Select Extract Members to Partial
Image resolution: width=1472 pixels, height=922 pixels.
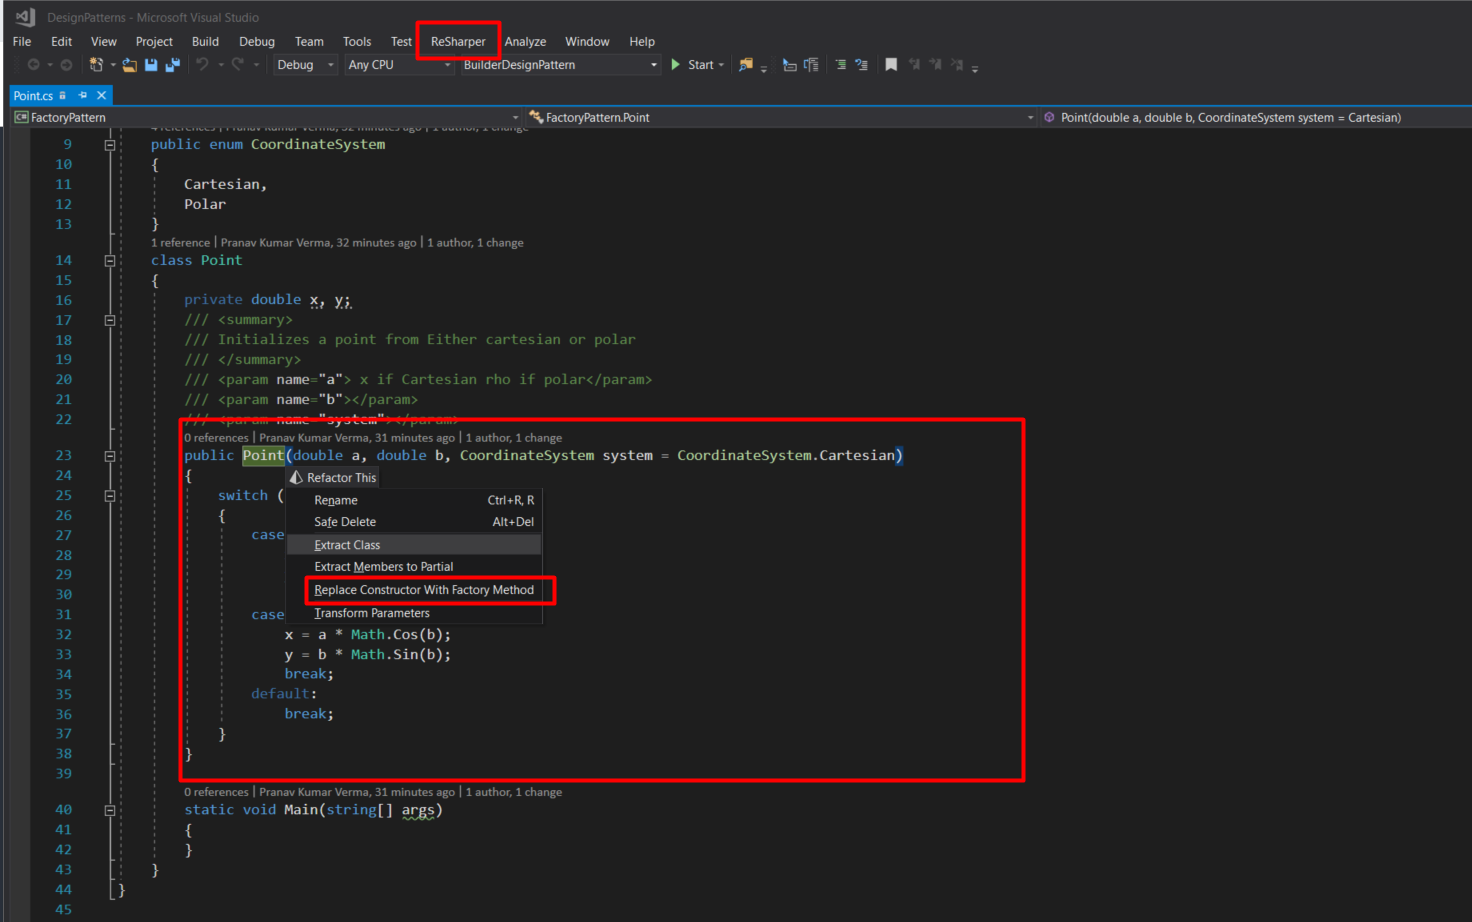point(414,567)
